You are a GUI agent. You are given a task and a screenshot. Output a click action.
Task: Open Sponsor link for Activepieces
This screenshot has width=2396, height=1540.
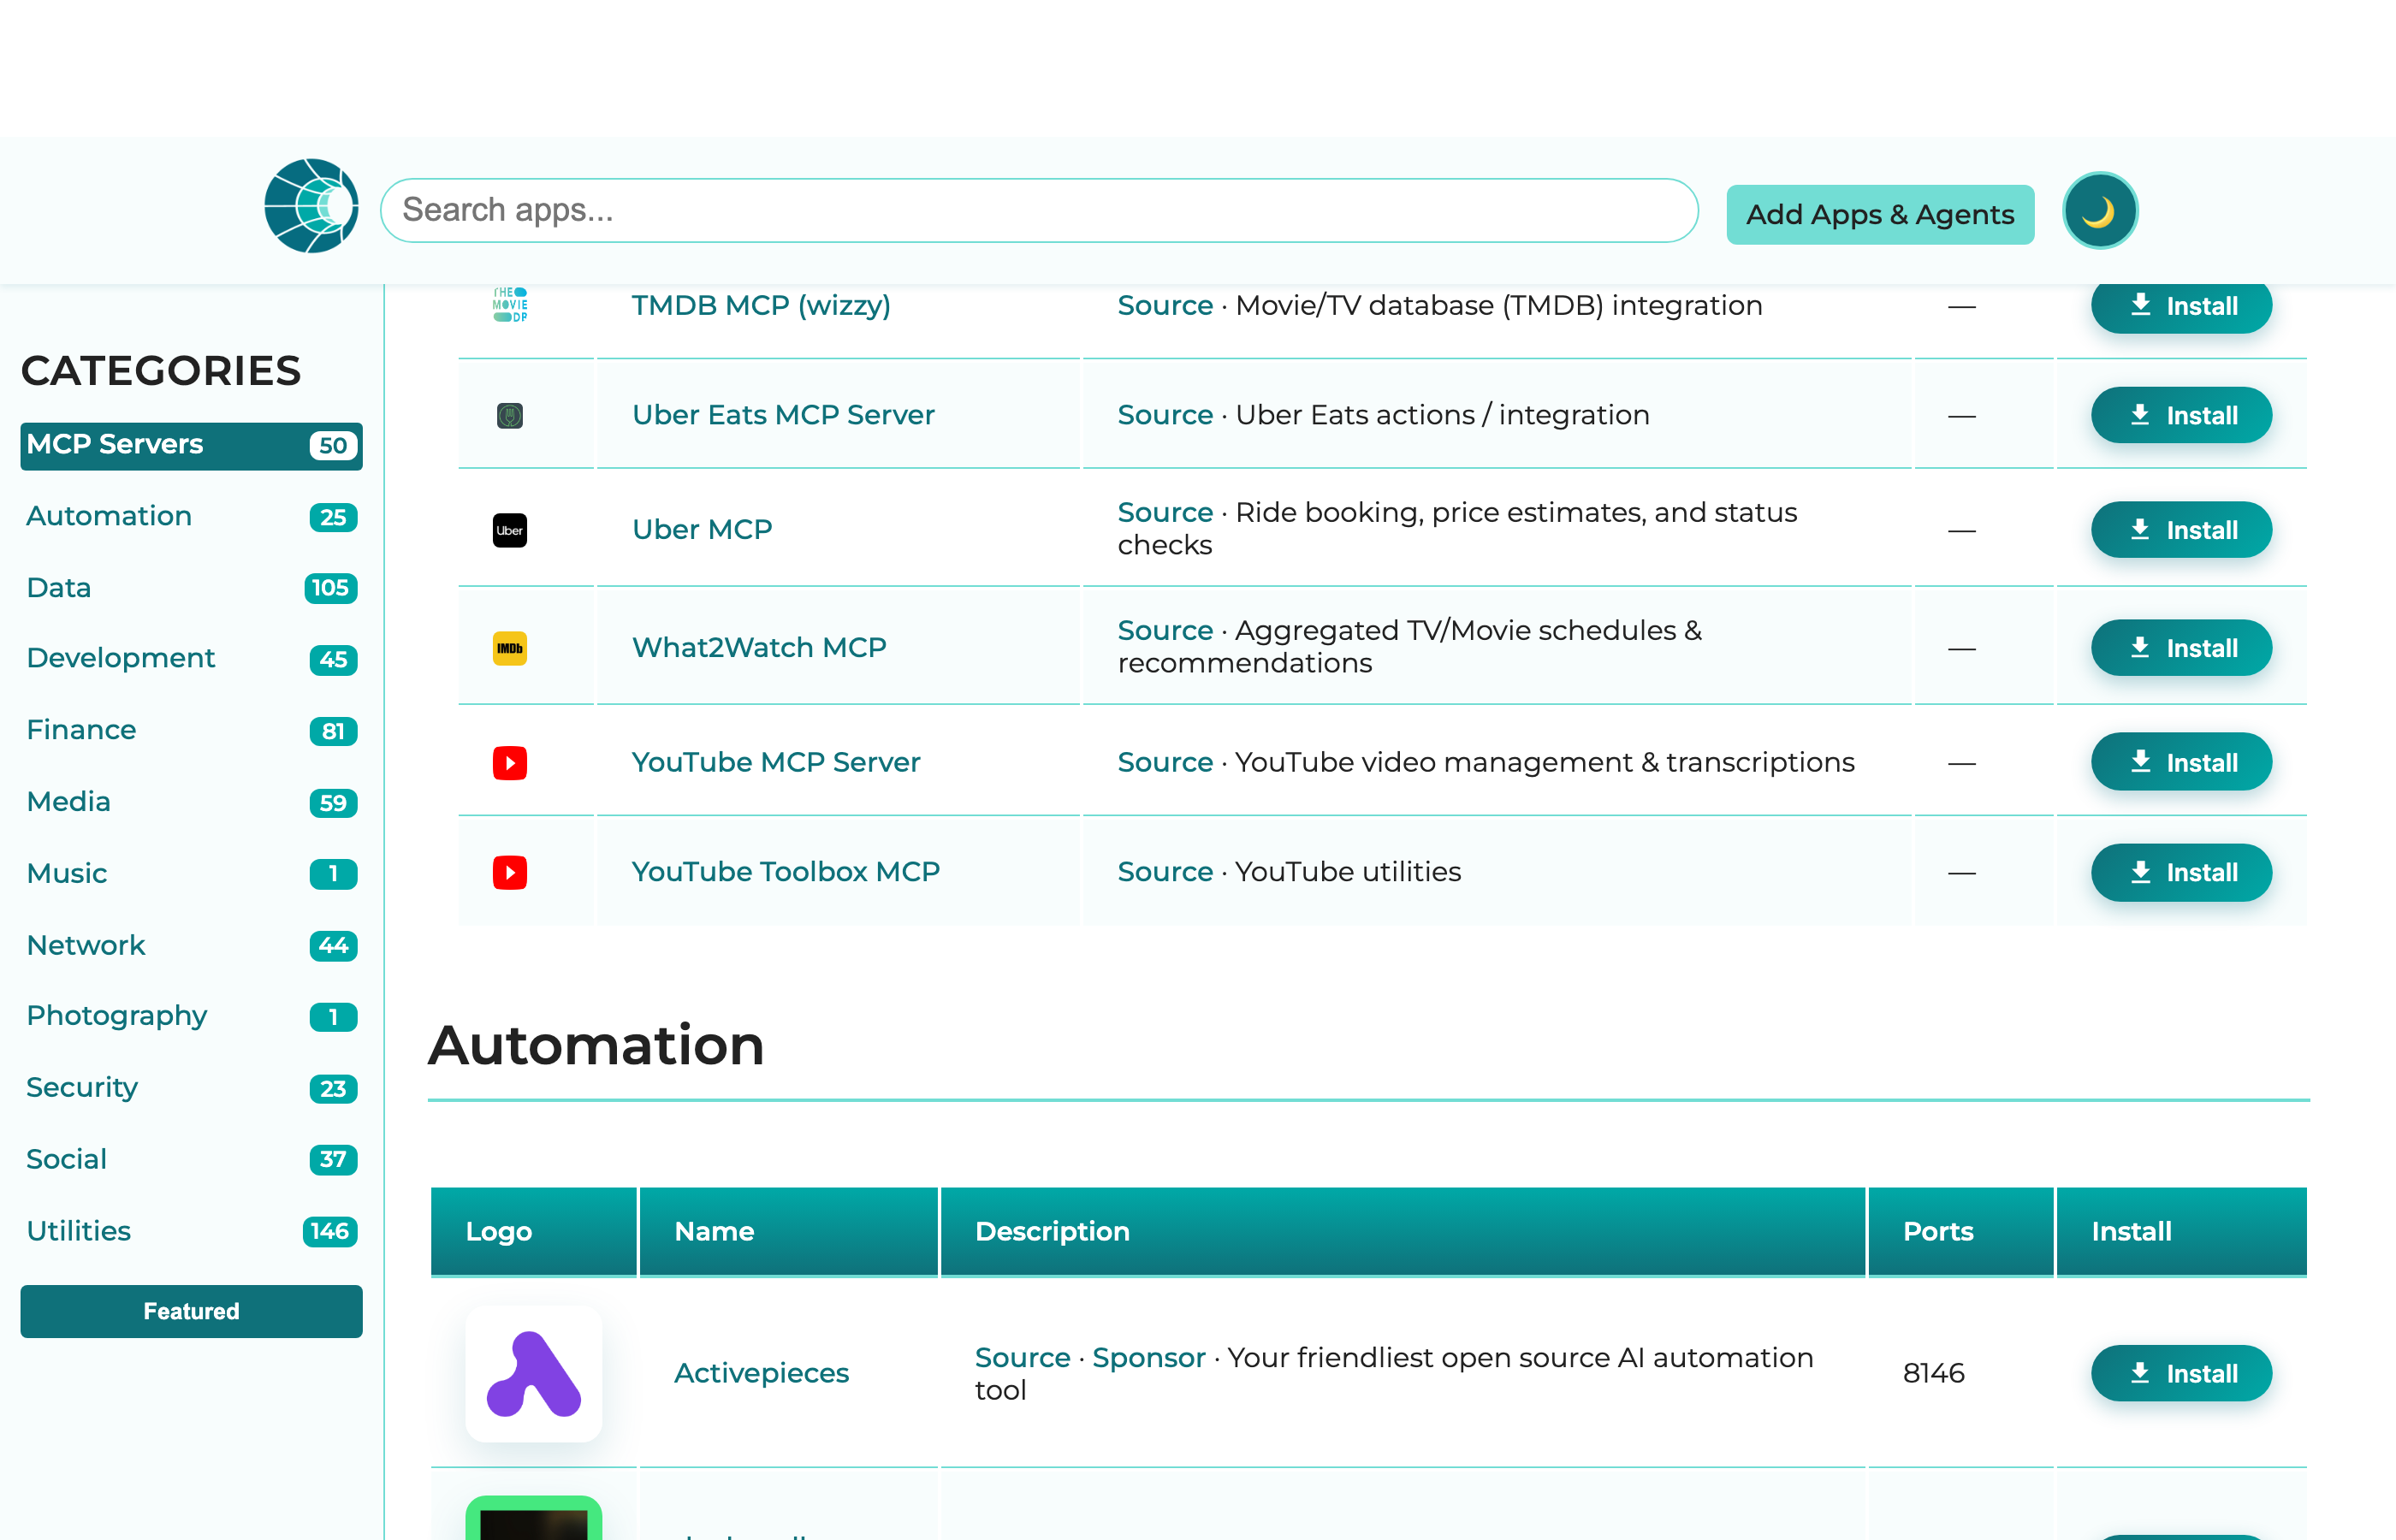point(1148,1358)
